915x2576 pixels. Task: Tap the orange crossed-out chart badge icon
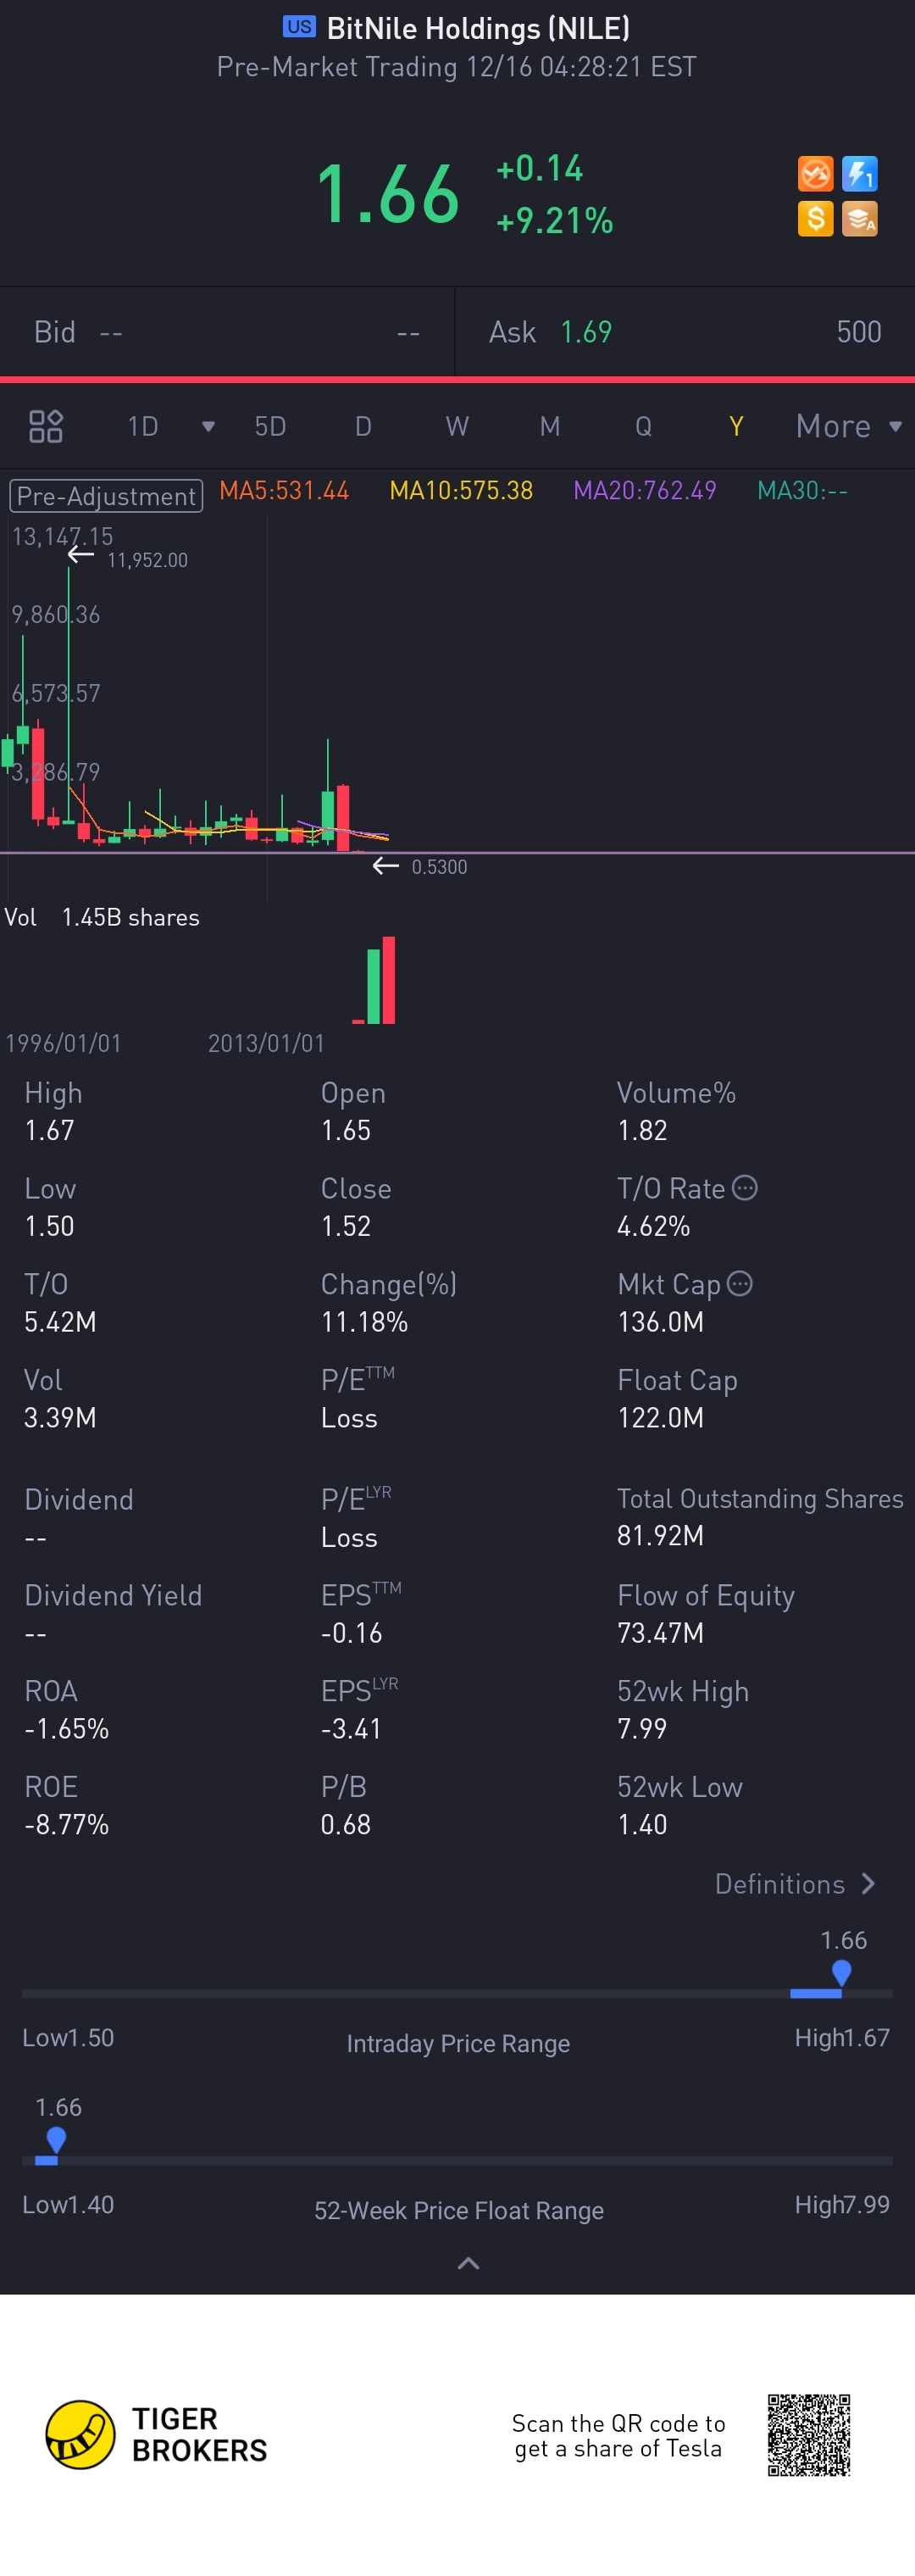(815, 174)
